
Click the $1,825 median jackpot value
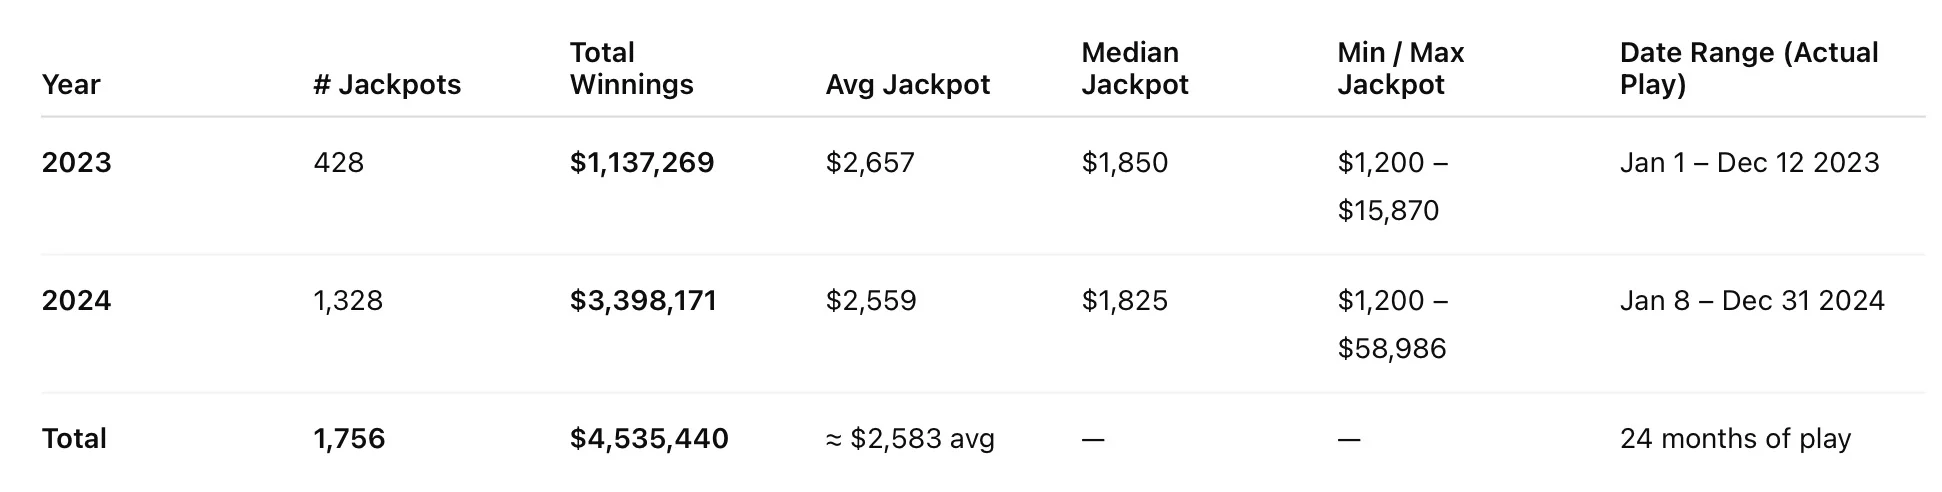coord(1124,301)
